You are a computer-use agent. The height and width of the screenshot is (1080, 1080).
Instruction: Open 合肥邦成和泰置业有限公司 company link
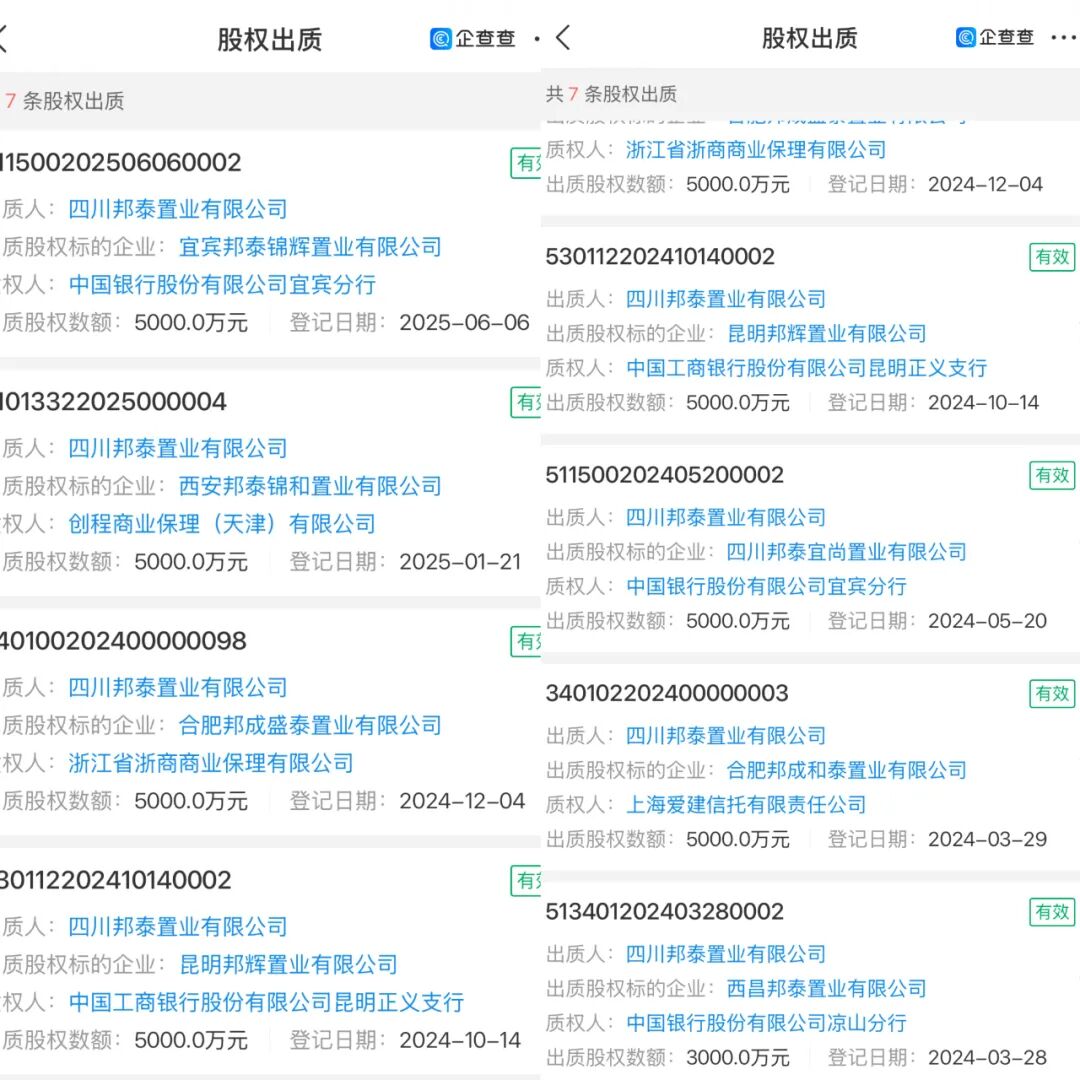point(846,770)
